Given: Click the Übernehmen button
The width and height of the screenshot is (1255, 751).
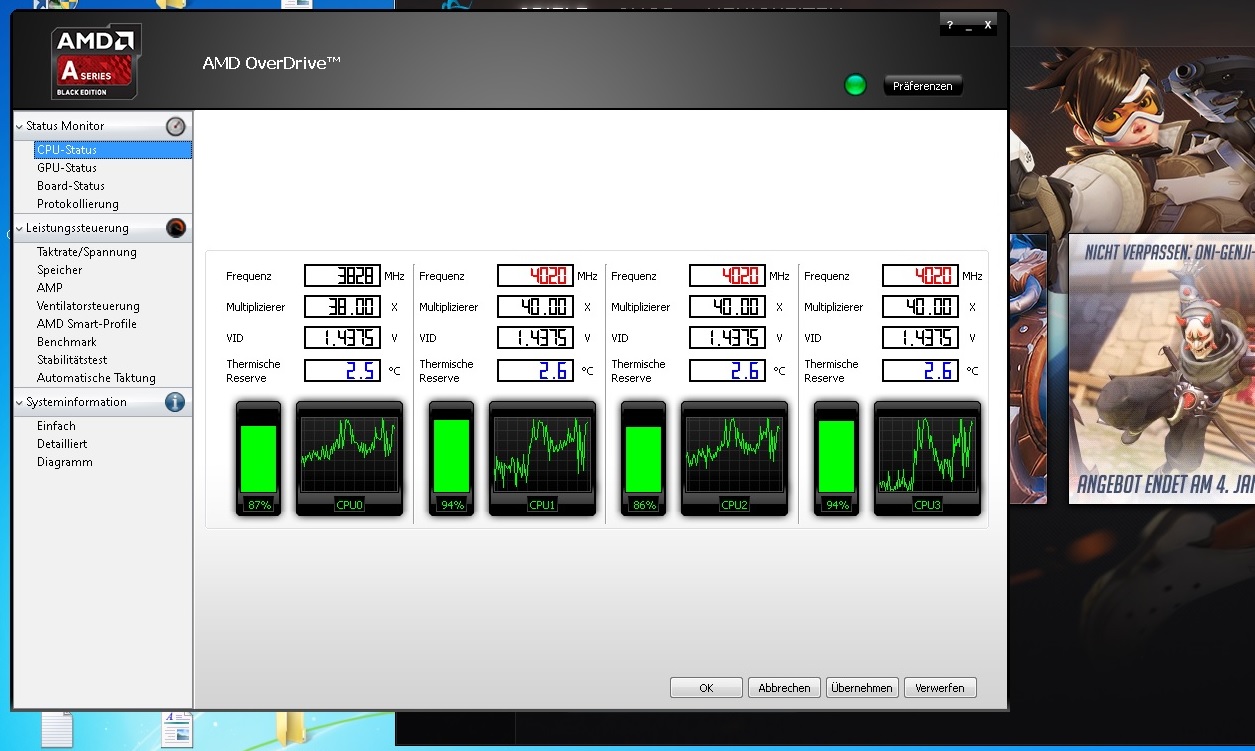Looking at the screenshot, I should pos(862,688).
